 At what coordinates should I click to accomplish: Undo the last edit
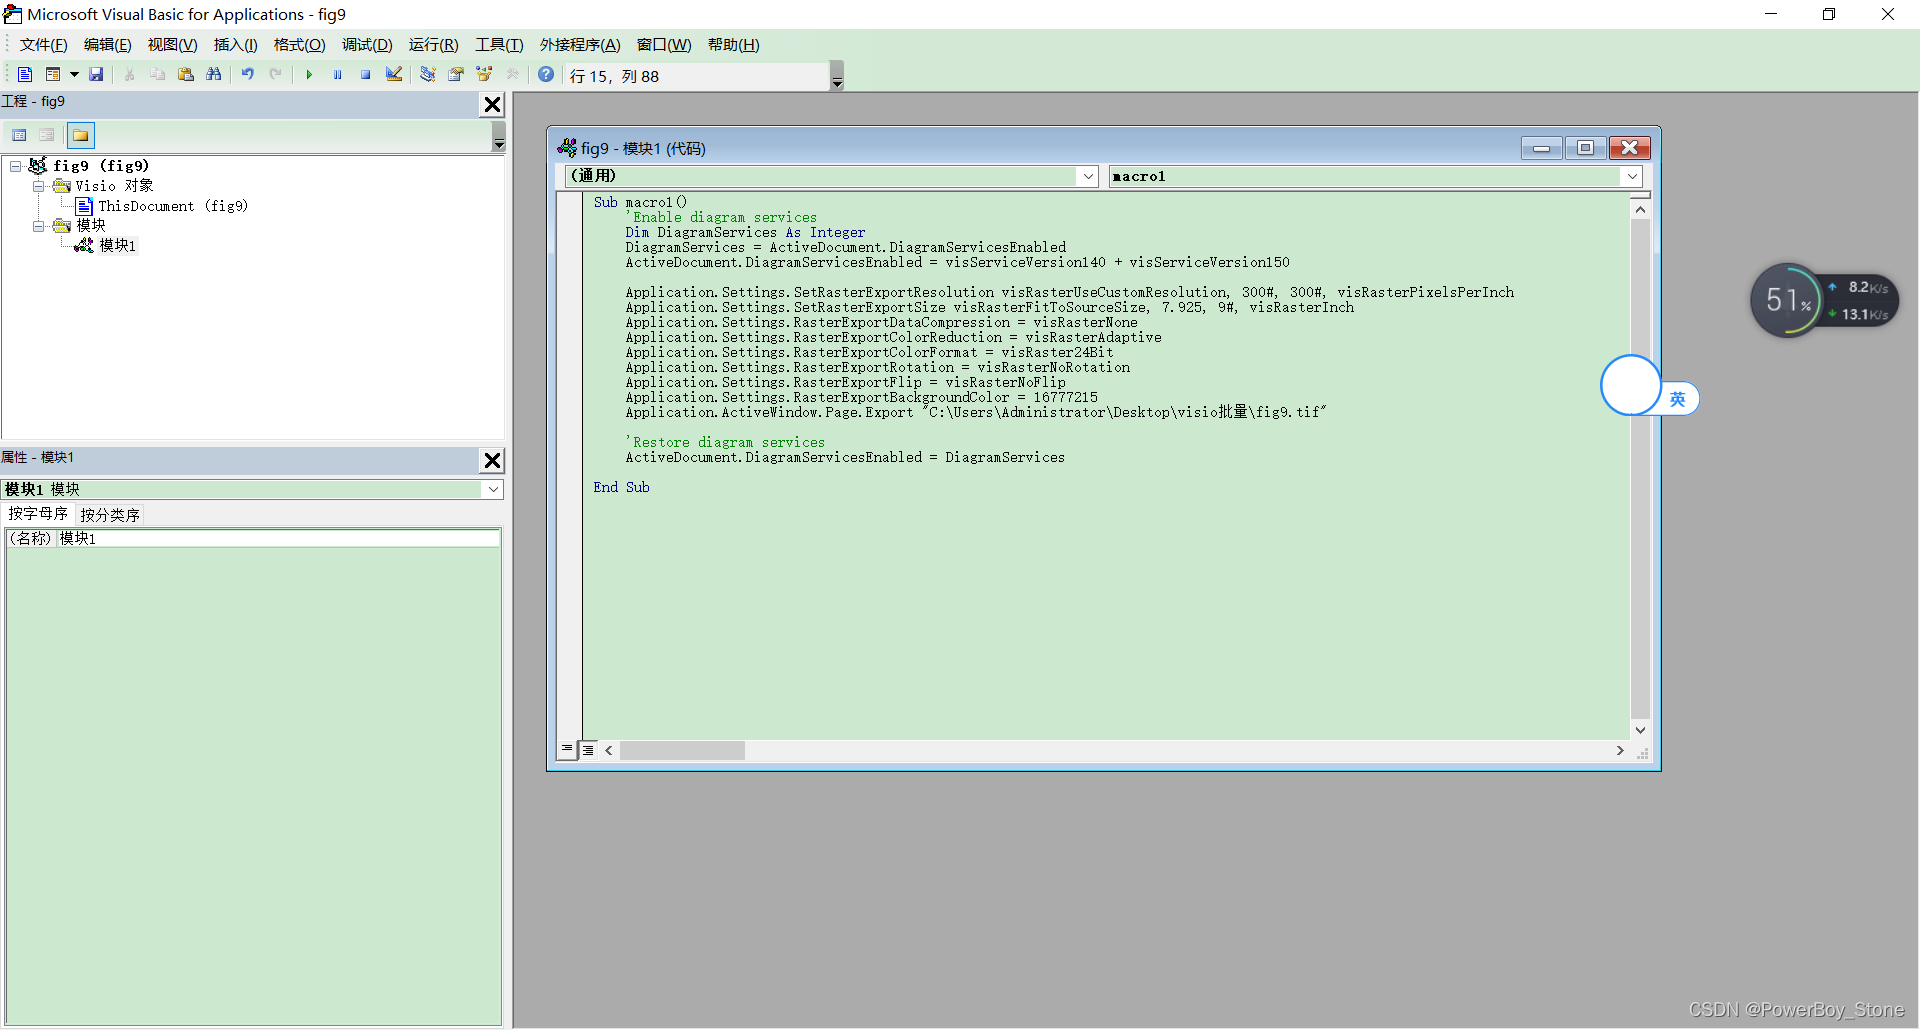click(x=247, y=75)
